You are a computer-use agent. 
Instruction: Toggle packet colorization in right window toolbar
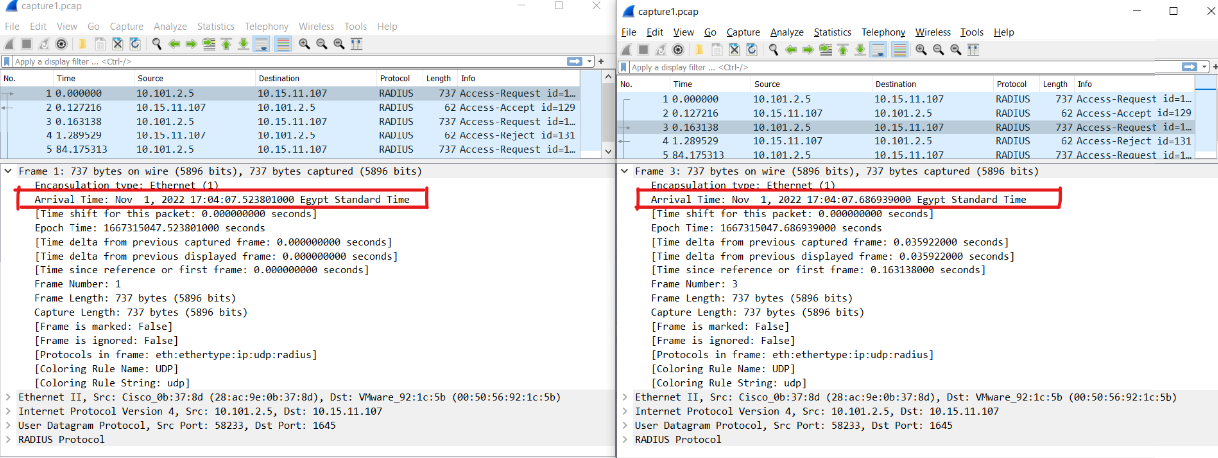[900, 50]
